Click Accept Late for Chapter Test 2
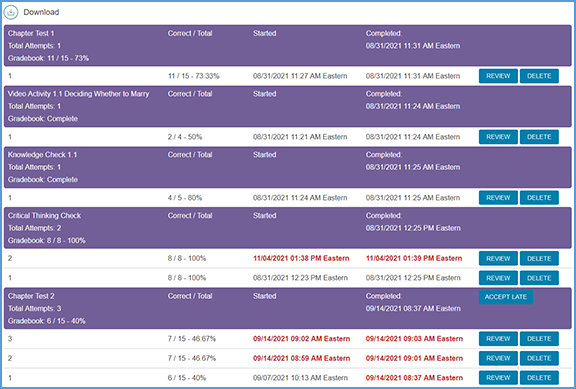This screenshot has width=576, height=389. tap(506, 297)
